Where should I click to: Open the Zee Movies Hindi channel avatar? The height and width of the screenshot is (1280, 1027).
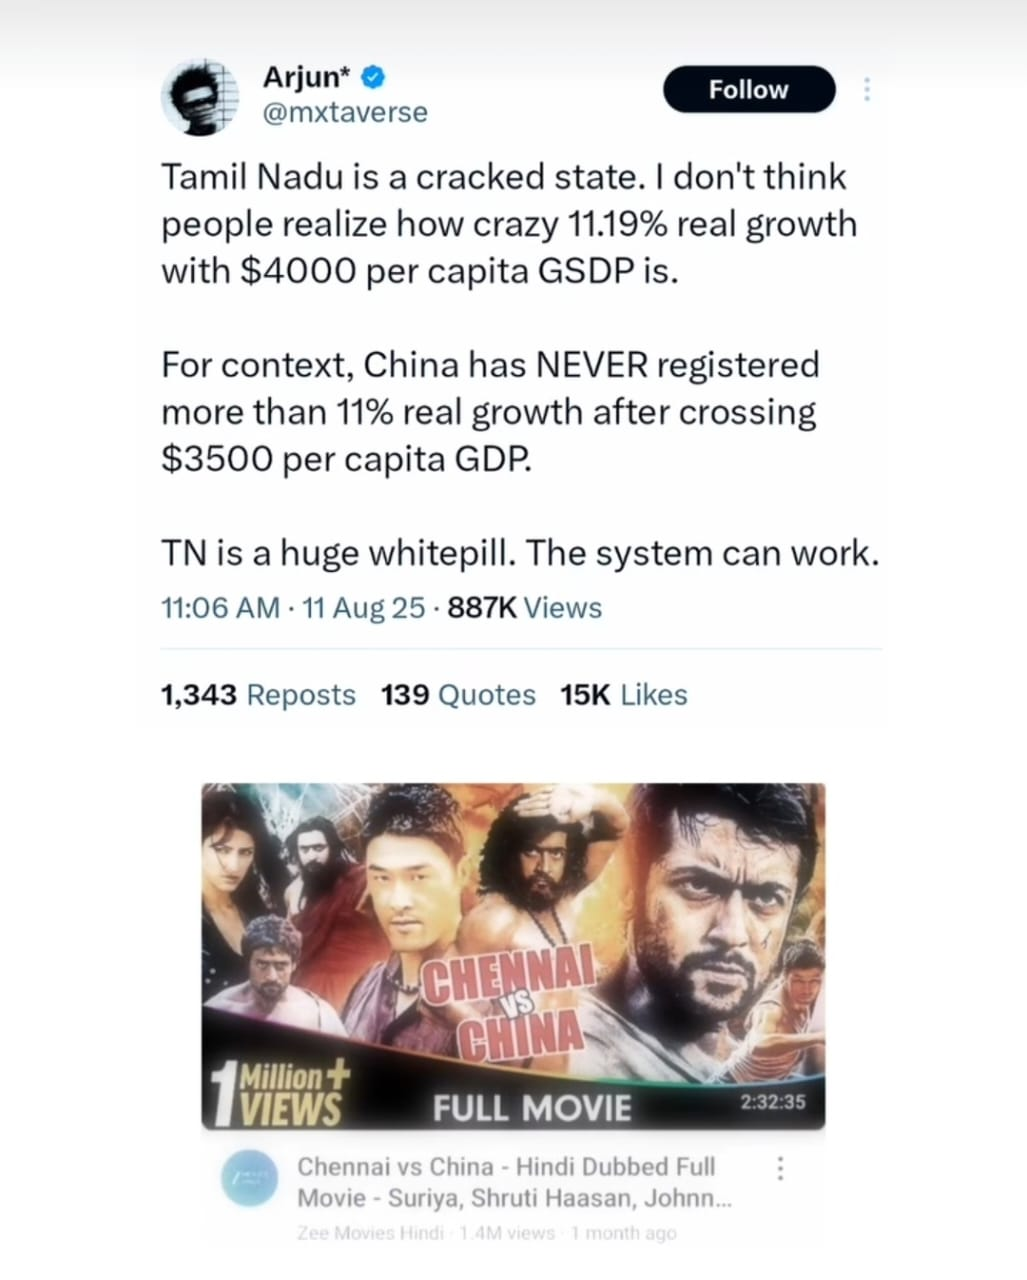tap(246, 1181)
